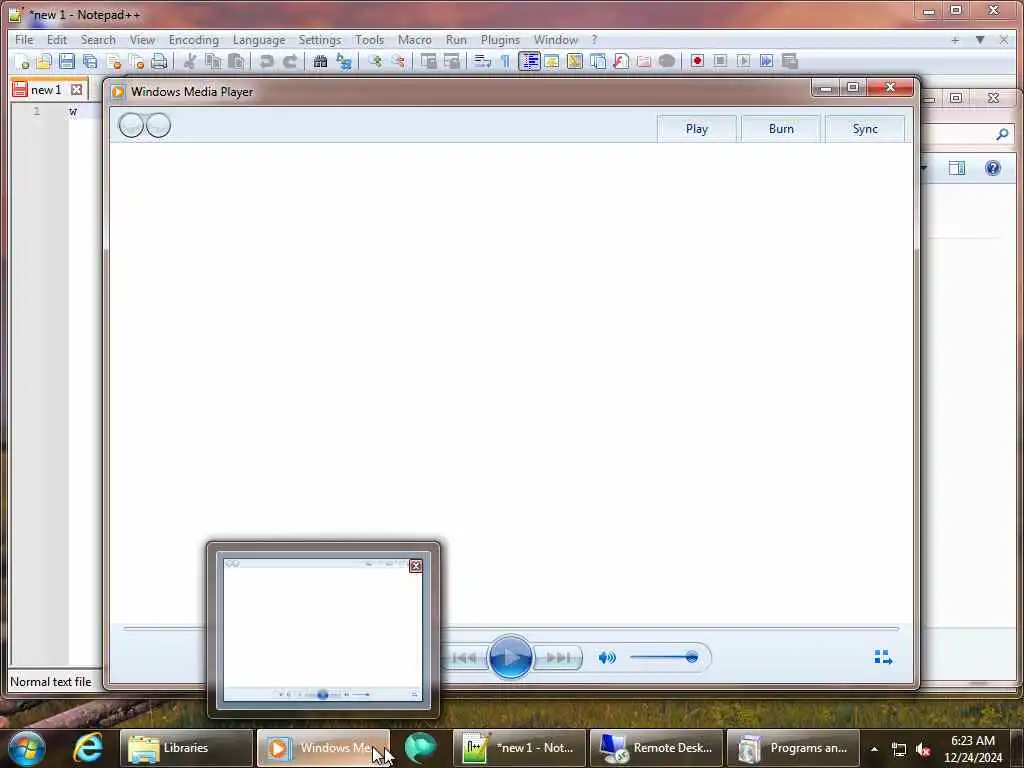Click the round Play button in Media Player
Image resolution: width=1024 pixels, height=768 pixels.
pos(510,657)
